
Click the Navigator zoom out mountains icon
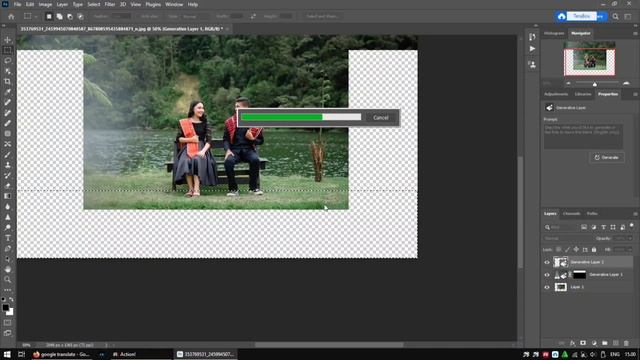(568, 83)
